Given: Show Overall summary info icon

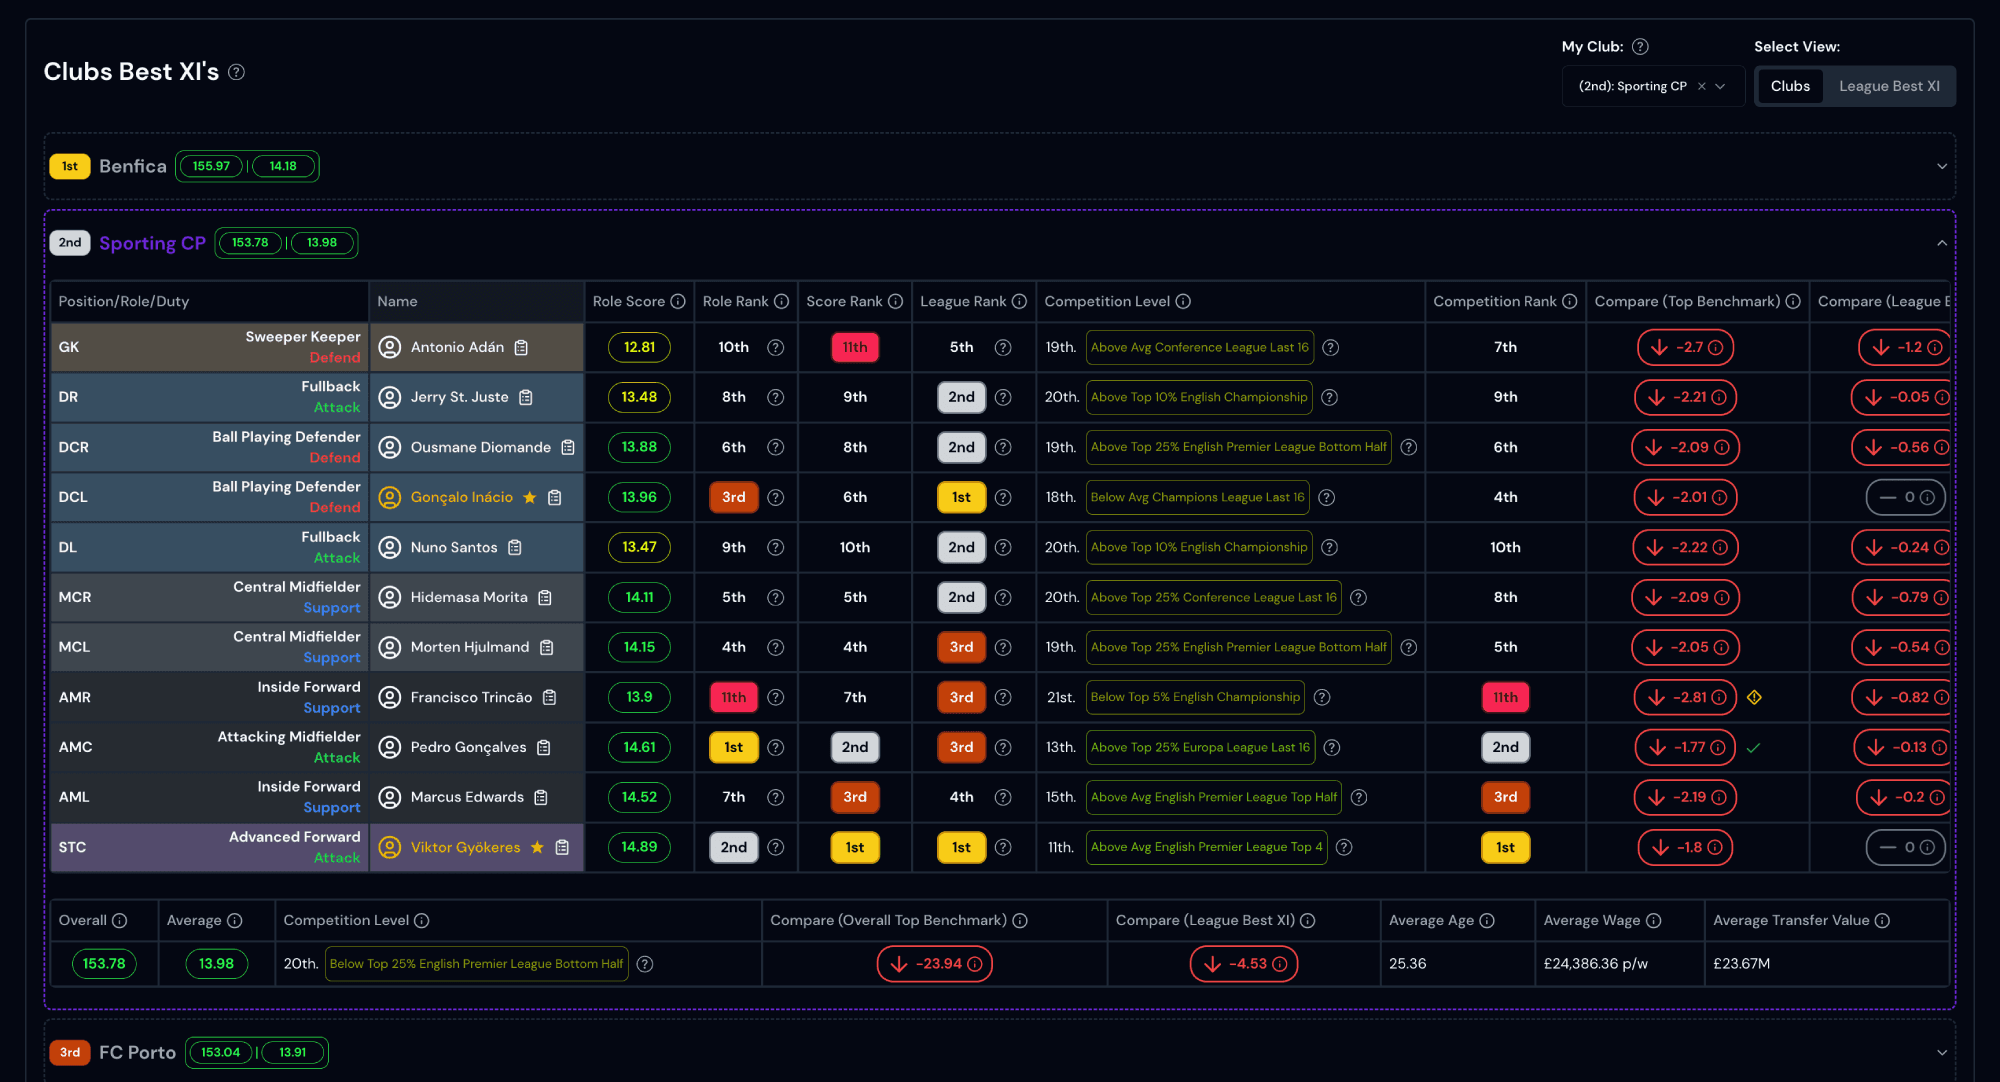Looking at the screenshot, I should [119, 920].
